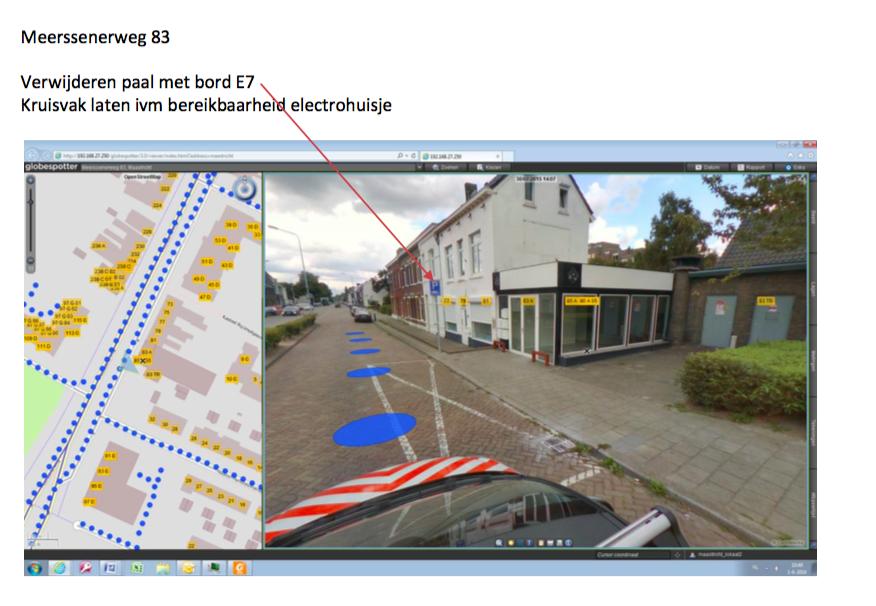The width and height of the screenshot is (876, 606).
Task: Open the Excel icon in taskbar
Action: (x=136, y=567)
